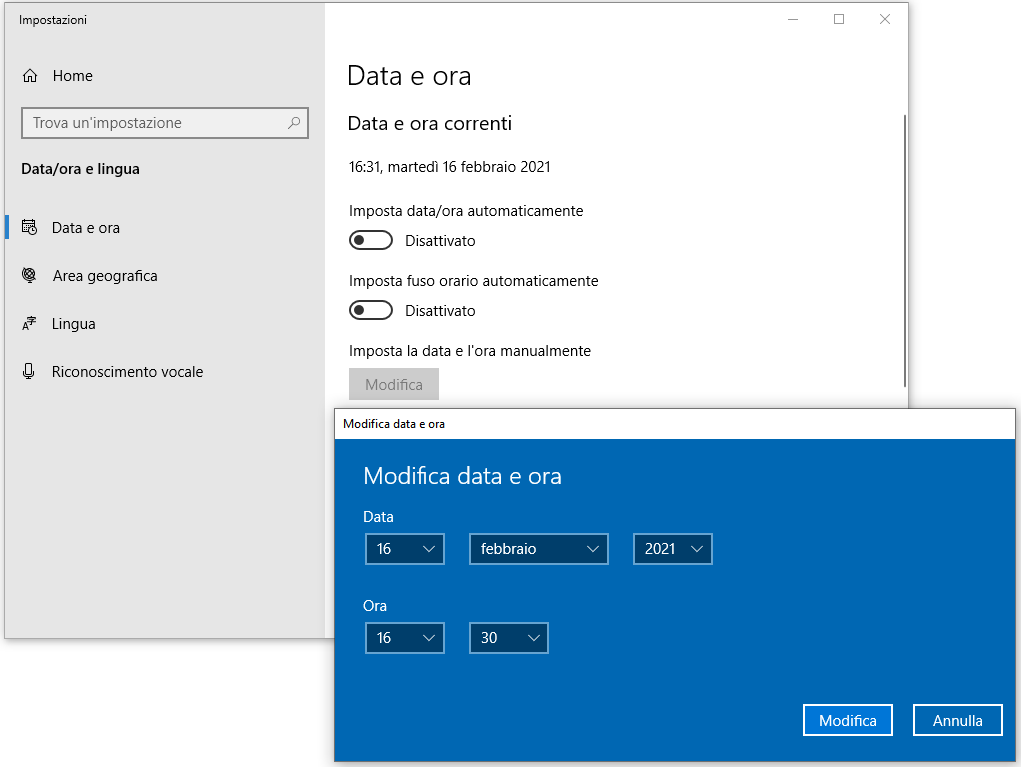Image resolution: width=1021 pixels, height=767 pixels.
Task: Select Area geografica in sidebar
Action: click(x=105, y=276)
